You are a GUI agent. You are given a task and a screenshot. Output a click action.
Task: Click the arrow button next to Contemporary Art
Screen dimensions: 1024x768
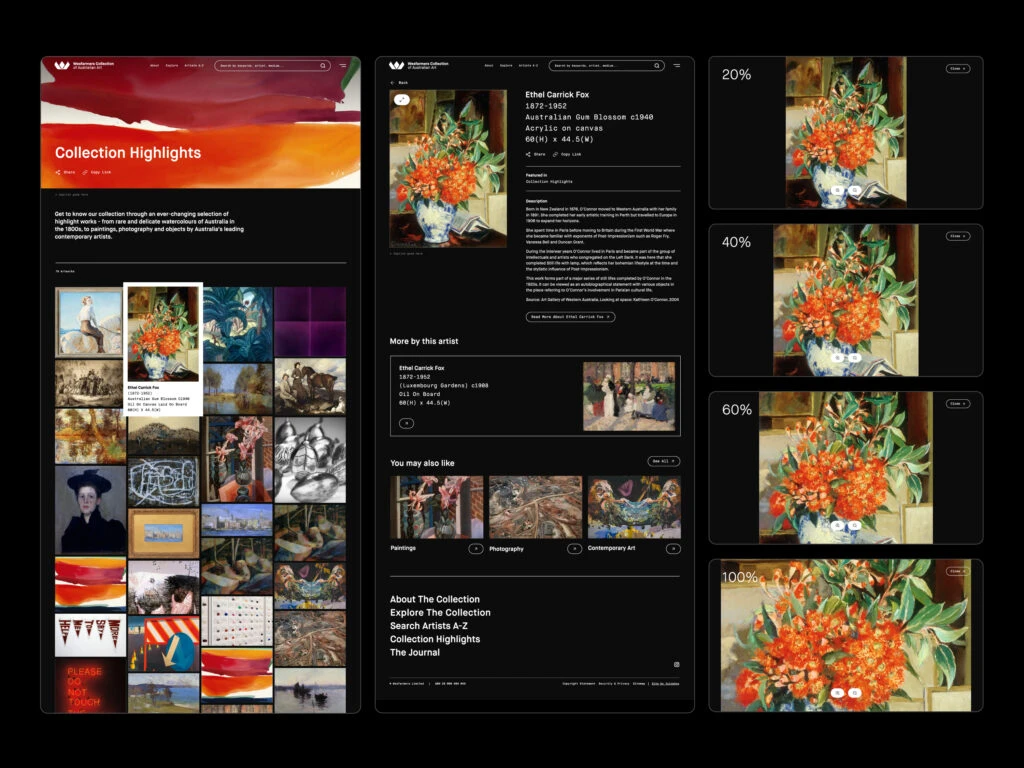tap(674, 549)
